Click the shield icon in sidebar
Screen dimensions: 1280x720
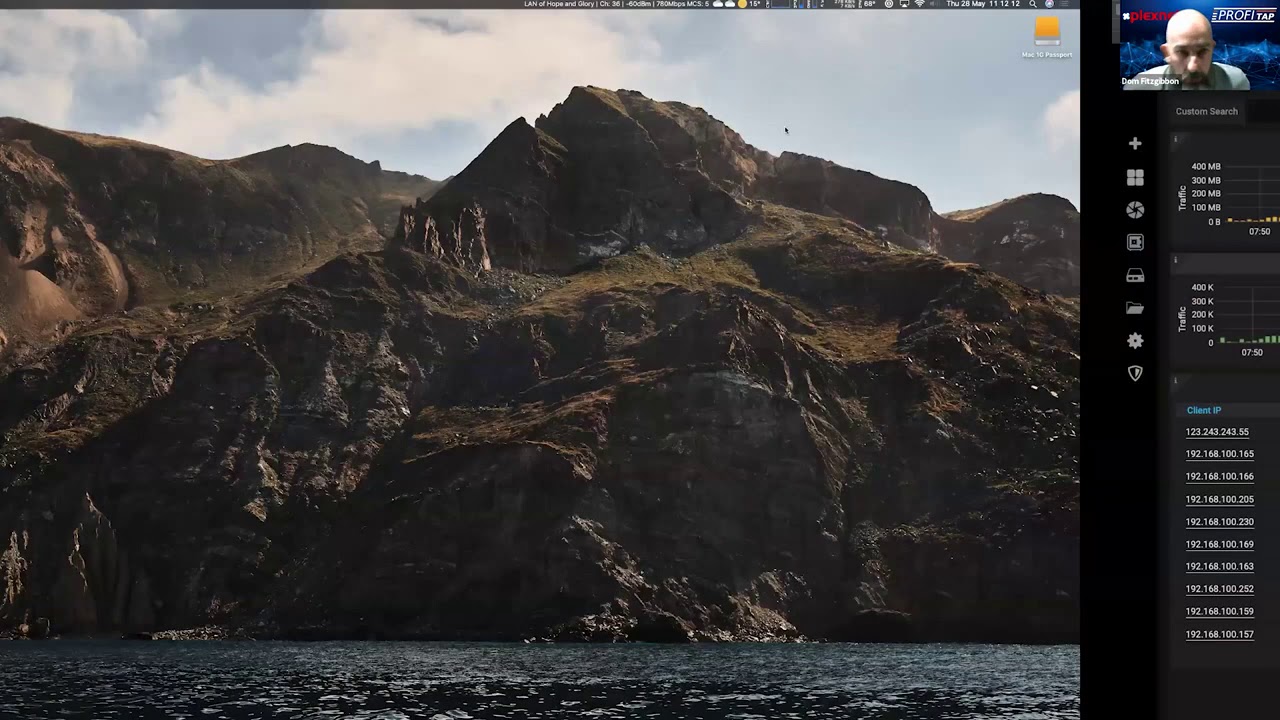(1135, 373)
